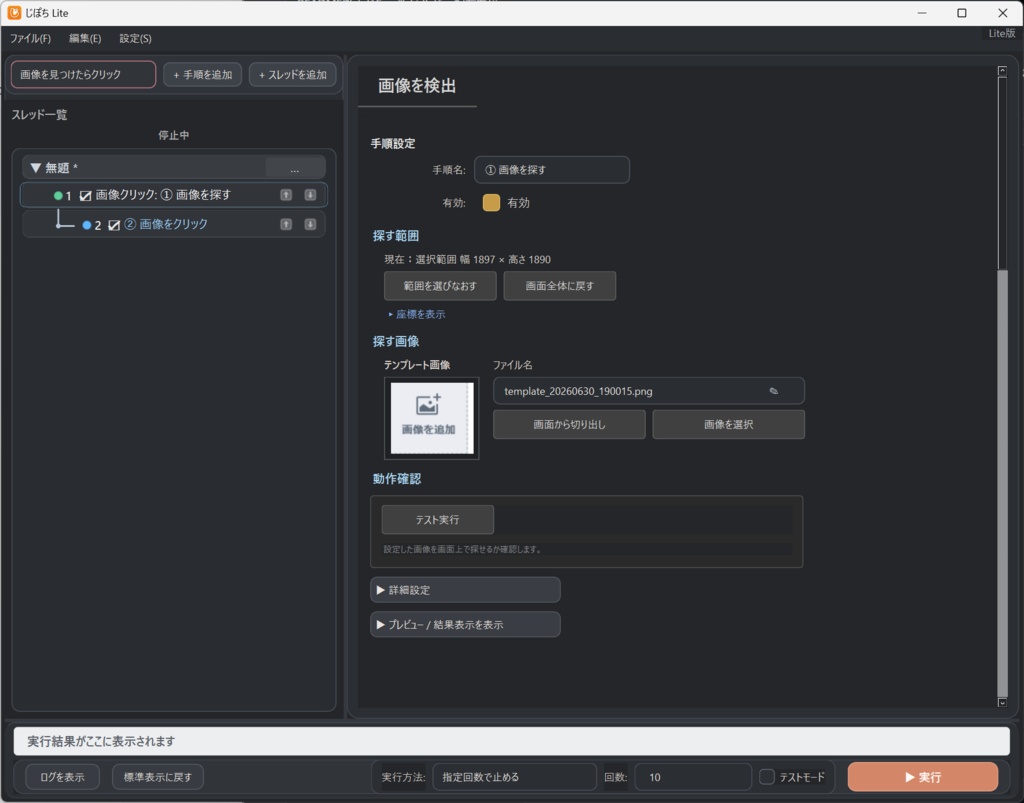This screenshot has height=803, width=1024.
Task: Click the テスト実行 button
Action: pos(438,520)
